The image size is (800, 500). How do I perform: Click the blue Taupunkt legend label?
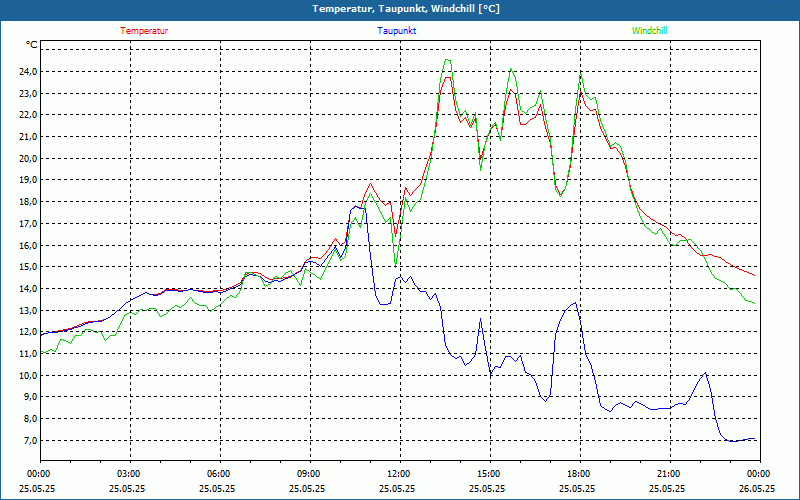396,31
